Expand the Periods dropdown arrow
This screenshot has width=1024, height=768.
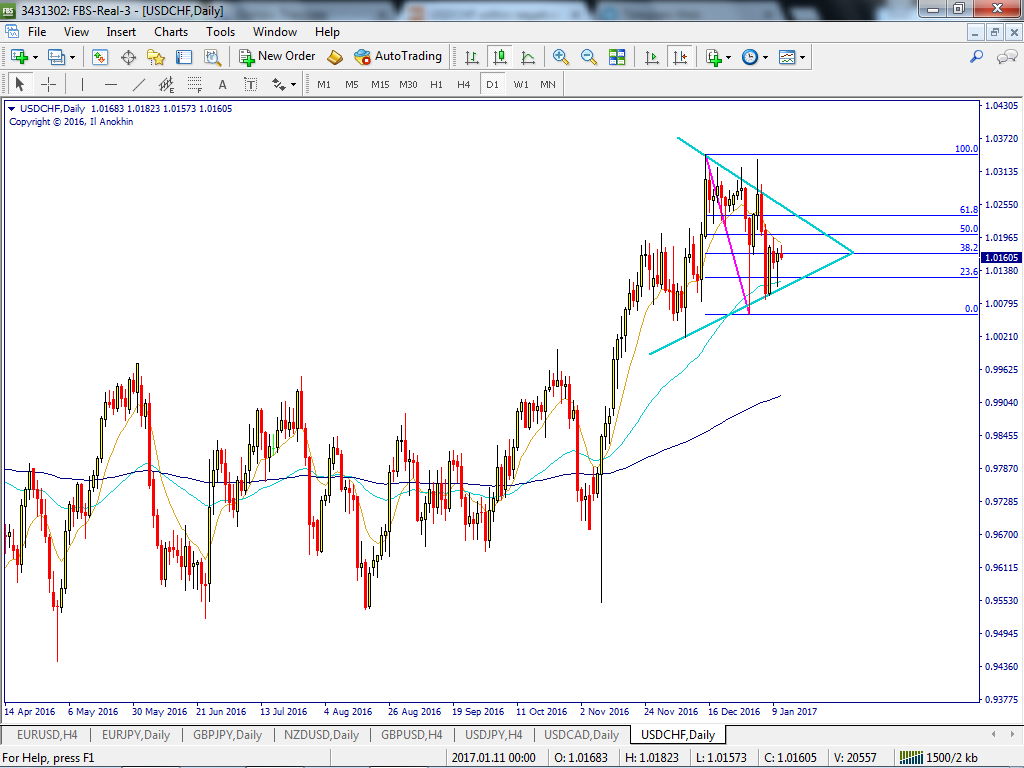point(765,57)
